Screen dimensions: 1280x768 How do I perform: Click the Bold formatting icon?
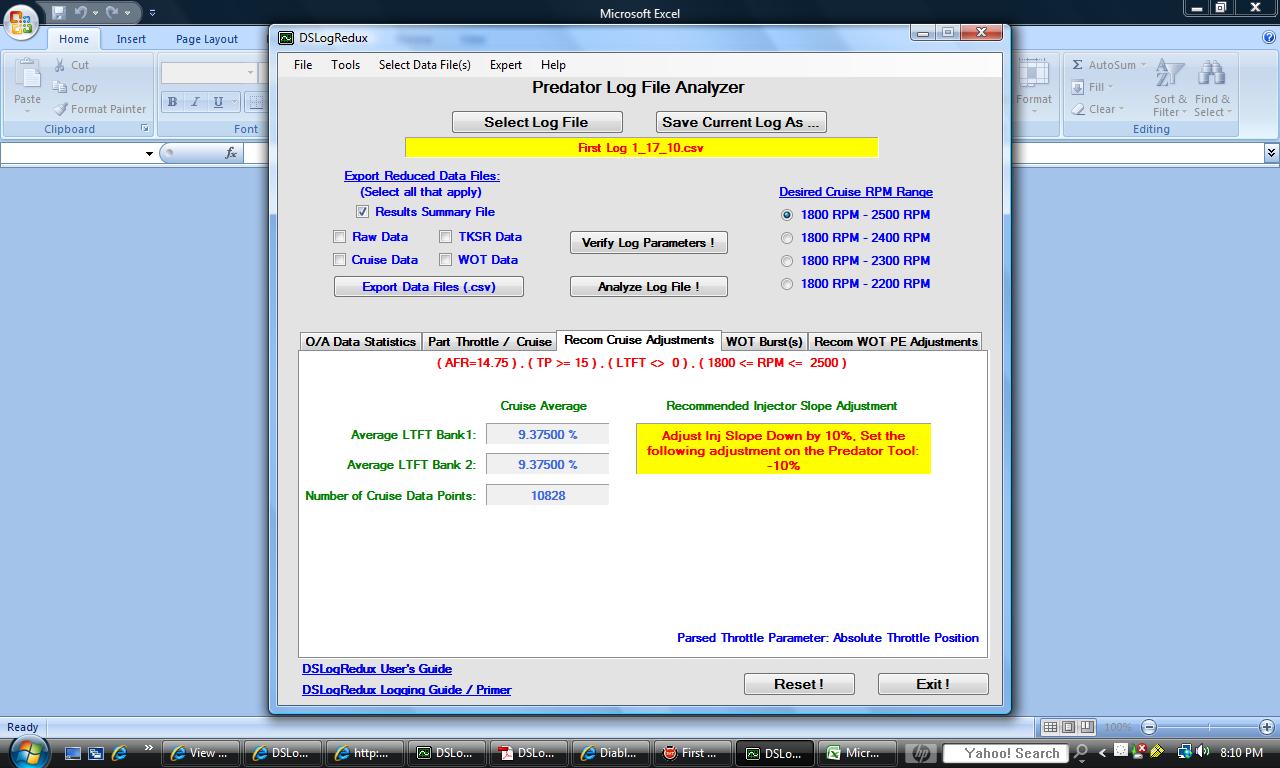pos(172,102)
